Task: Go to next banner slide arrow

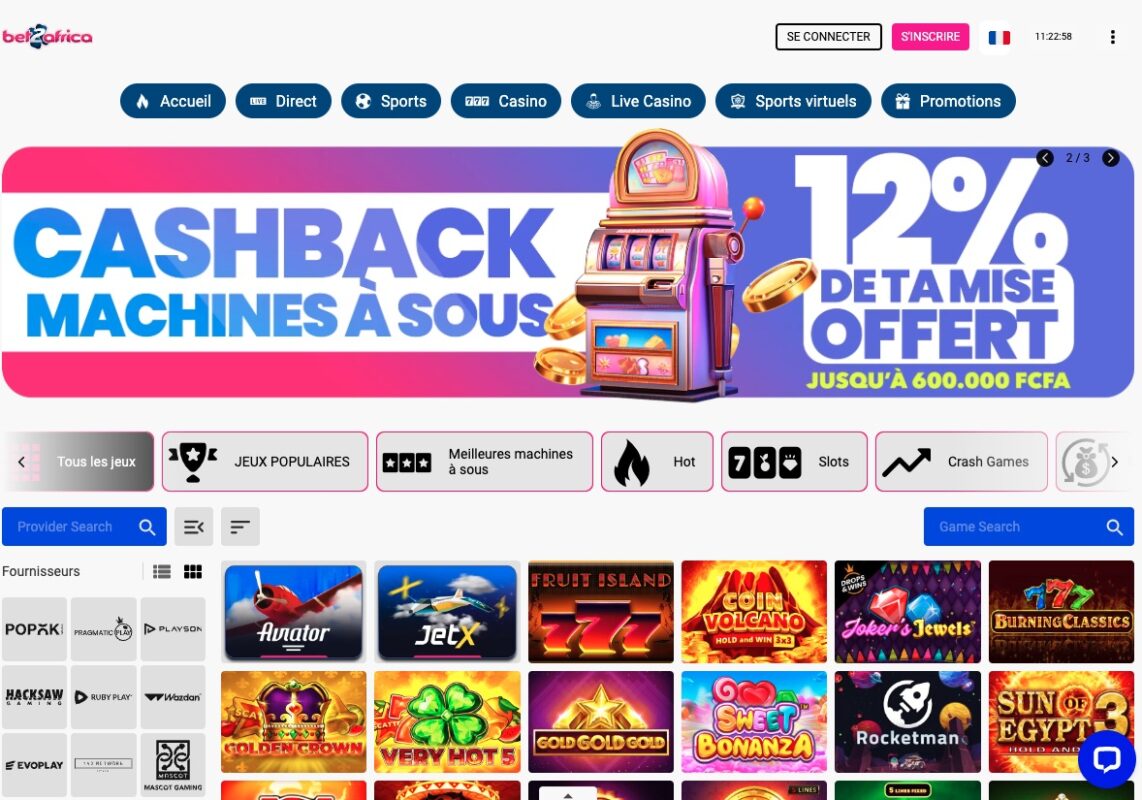Action: click(x=1110, y=158)
